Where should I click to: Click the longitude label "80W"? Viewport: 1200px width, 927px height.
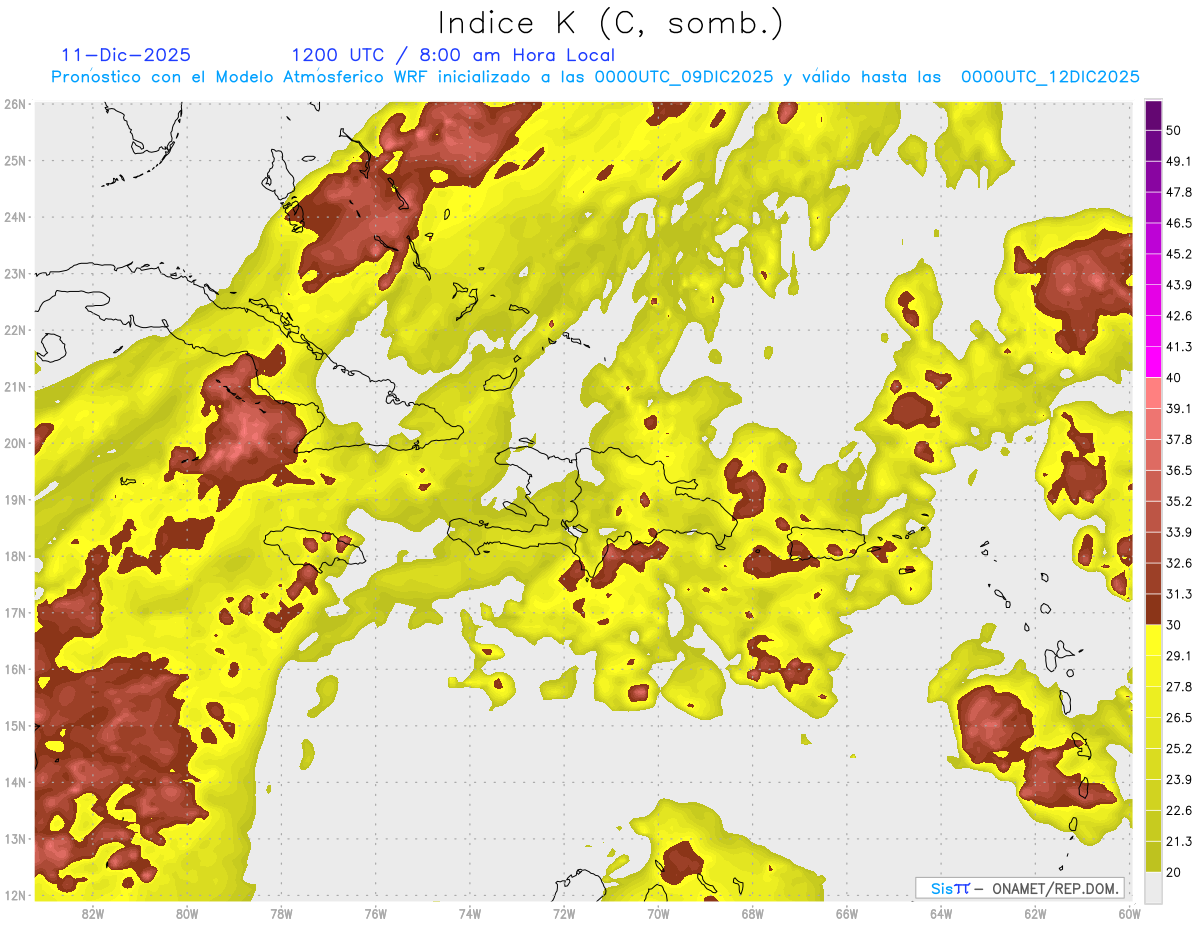coord(187,914)
